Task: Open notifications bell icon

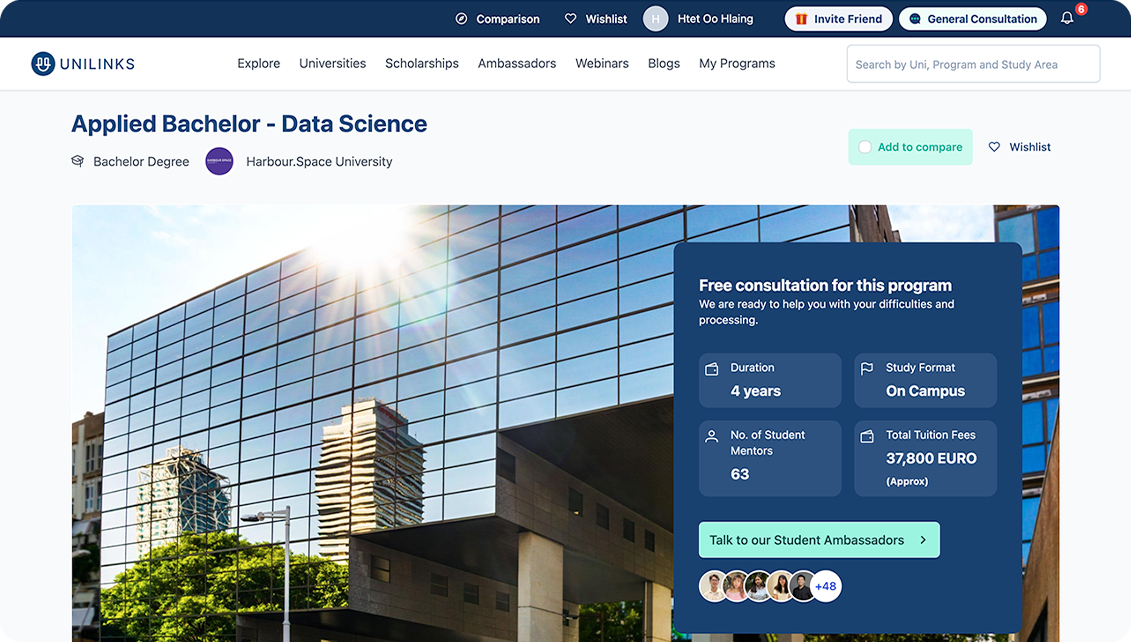Action: click(x=1067, y=19)
